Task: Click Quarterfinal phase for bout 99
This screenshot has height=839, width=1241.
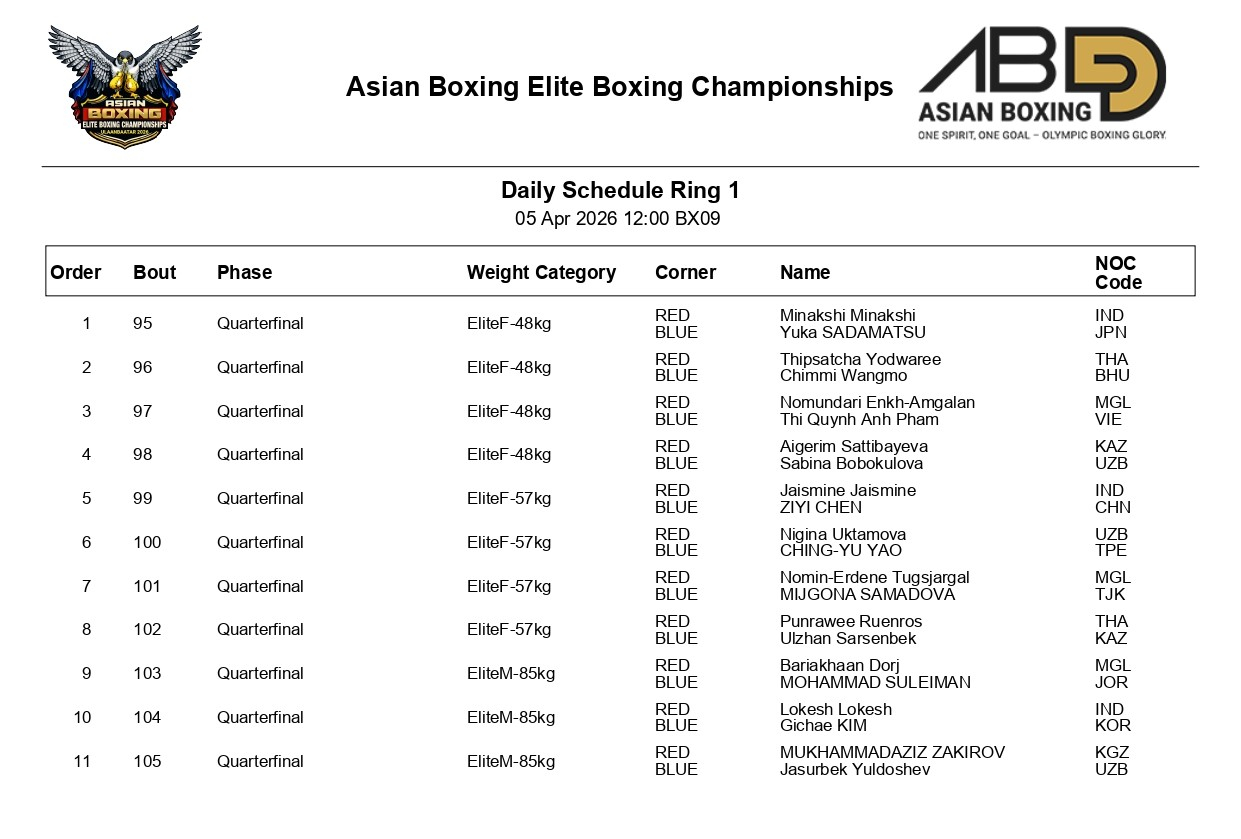Action: tap(260, 499)
